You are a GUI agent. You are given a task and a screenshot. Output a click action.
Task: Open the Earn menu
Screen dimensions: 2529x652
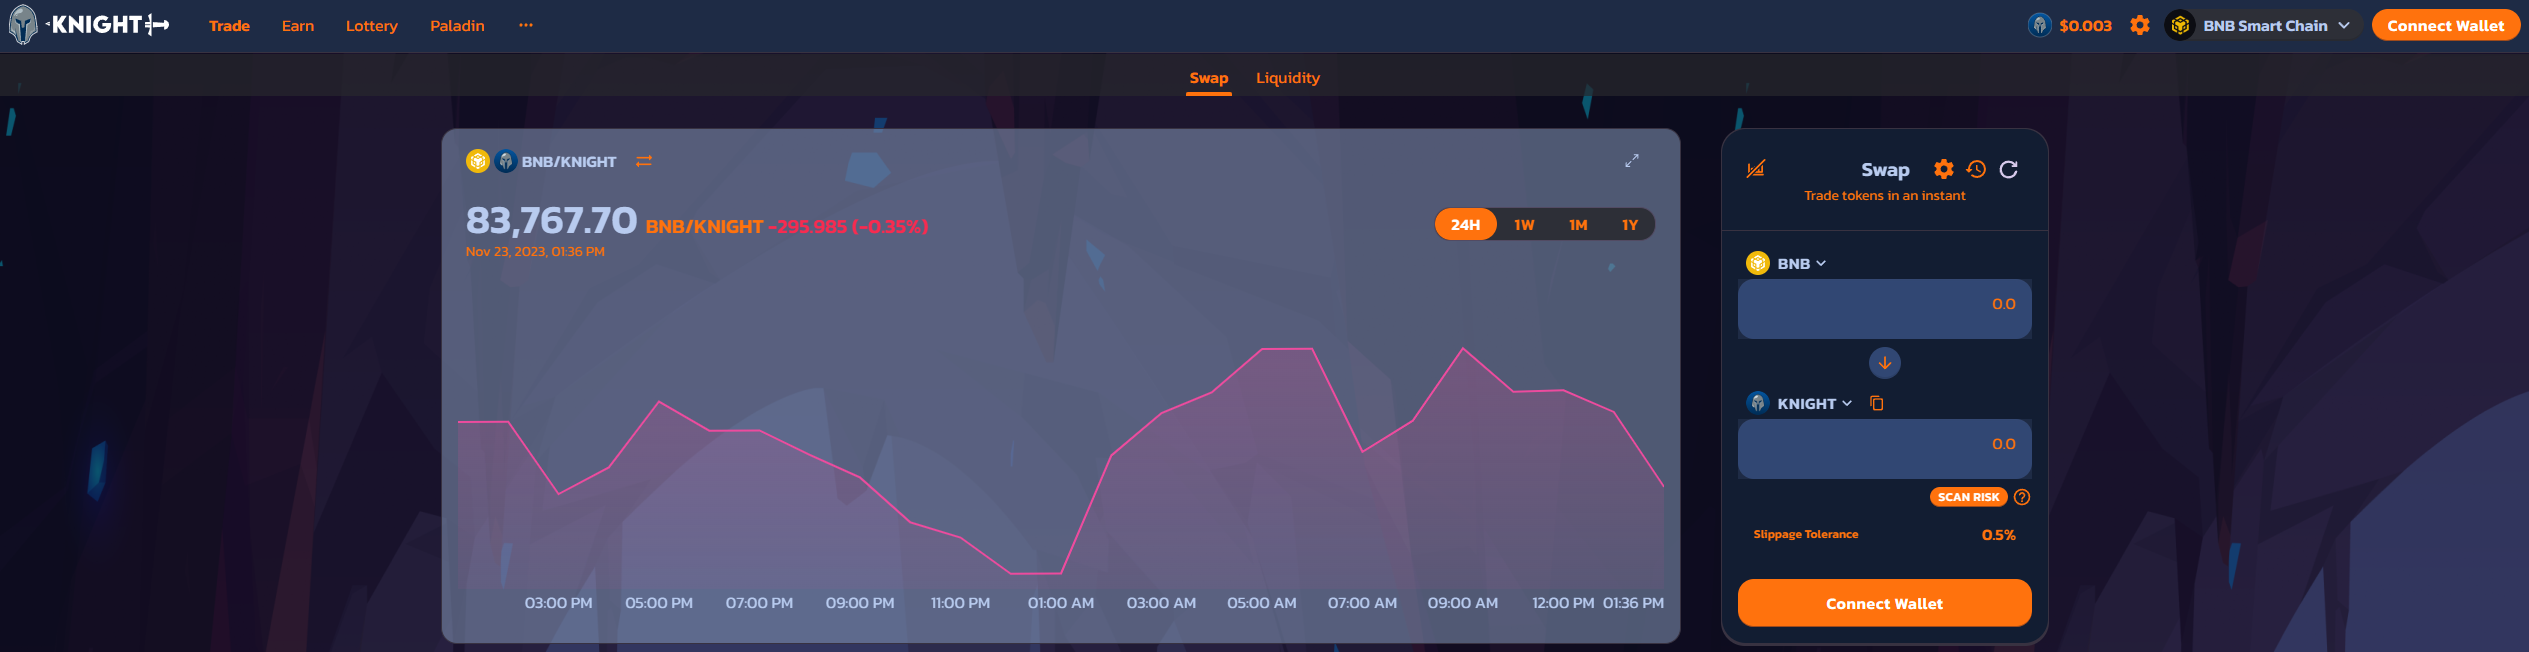[x=298, y=26]
